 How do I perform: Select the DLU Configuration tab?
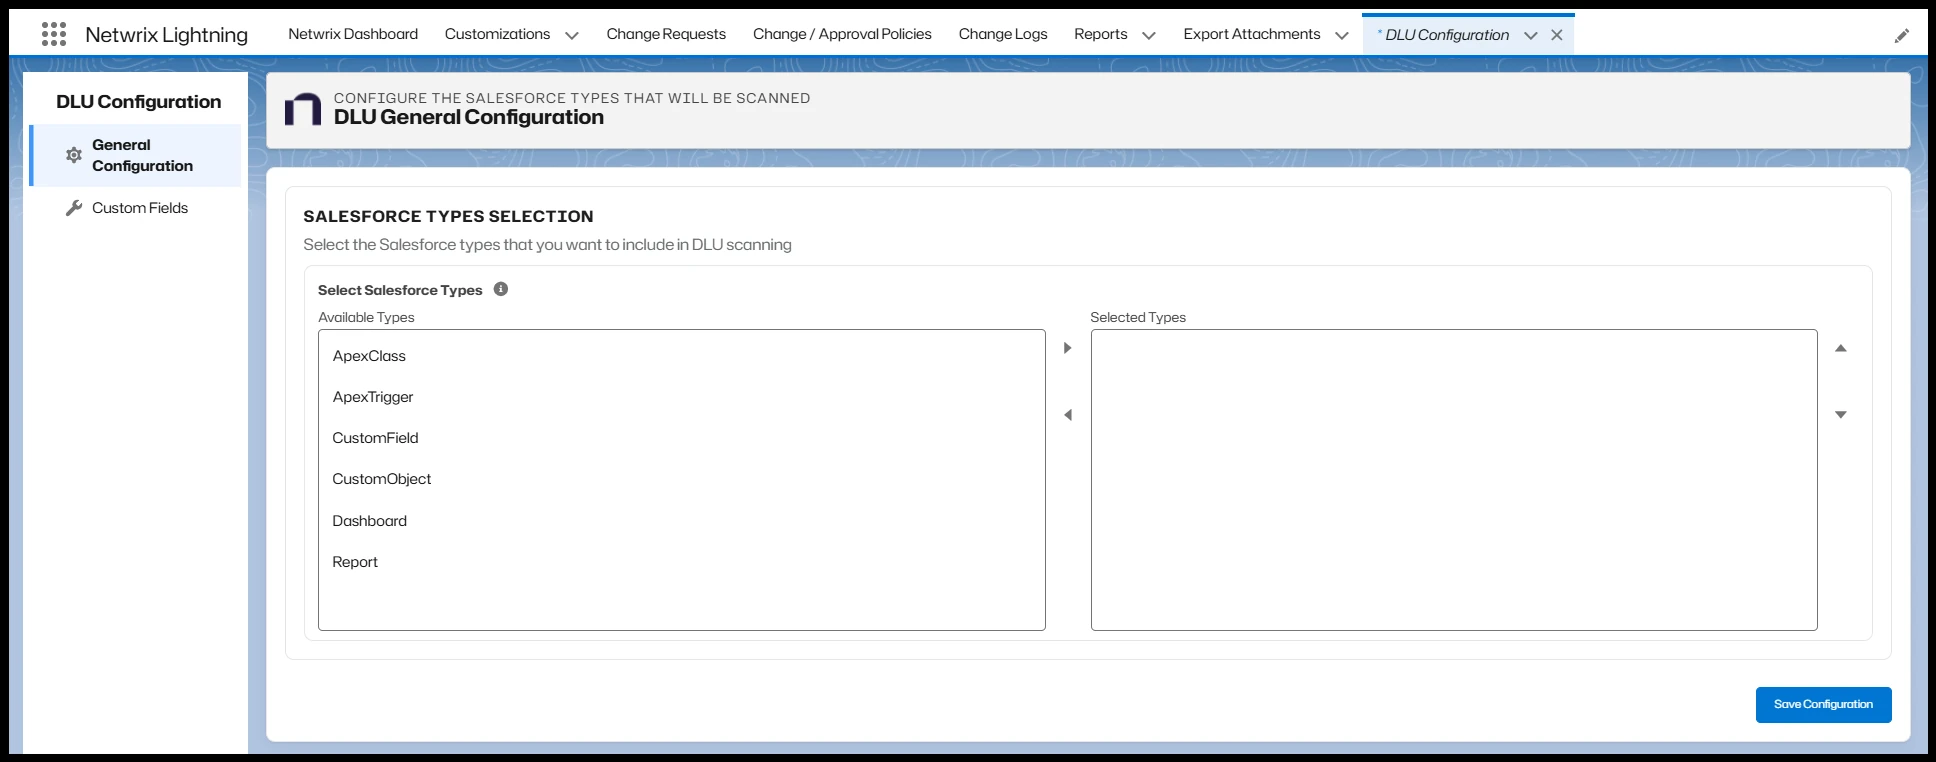pos(1446,35)
